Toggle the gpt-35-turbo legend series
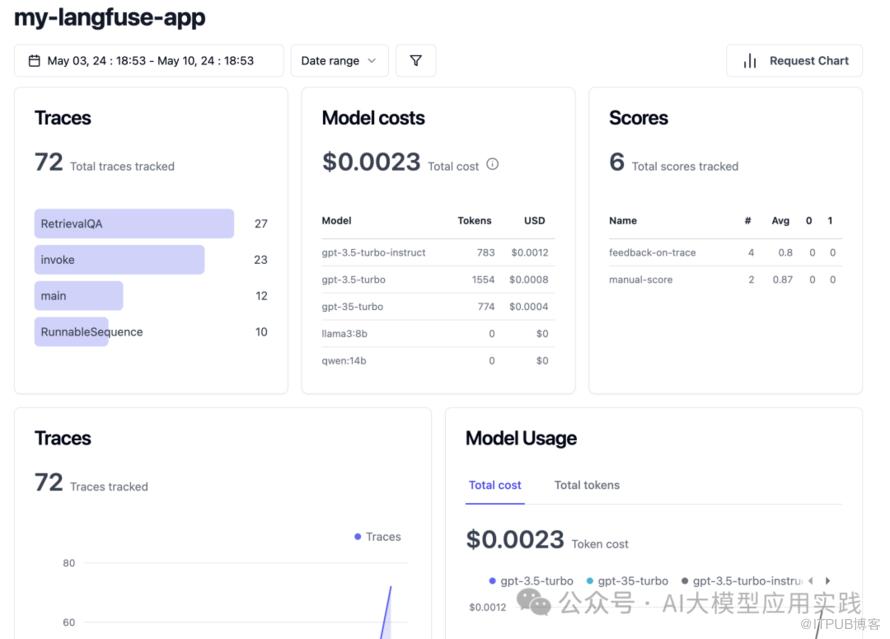The height and width of the screenshot is (639, 890). (x=627, y=581)
